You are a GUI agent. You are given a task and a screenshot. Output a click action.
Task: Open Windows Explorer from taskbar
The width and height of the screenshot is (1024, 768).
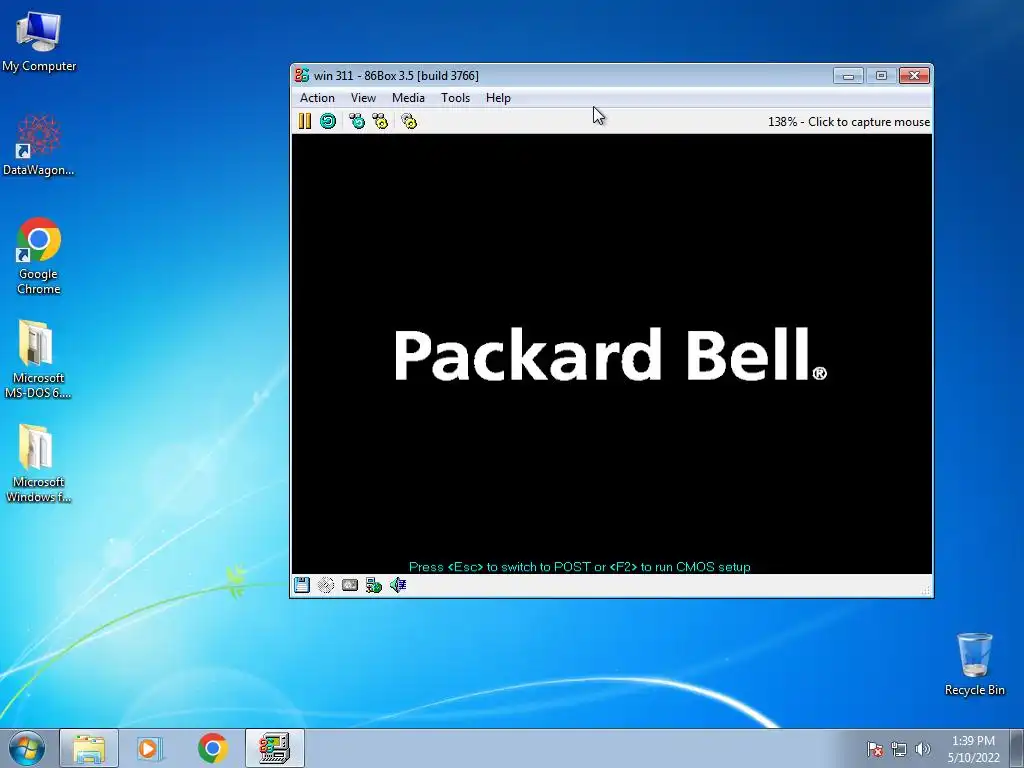(x=89, y=748)
